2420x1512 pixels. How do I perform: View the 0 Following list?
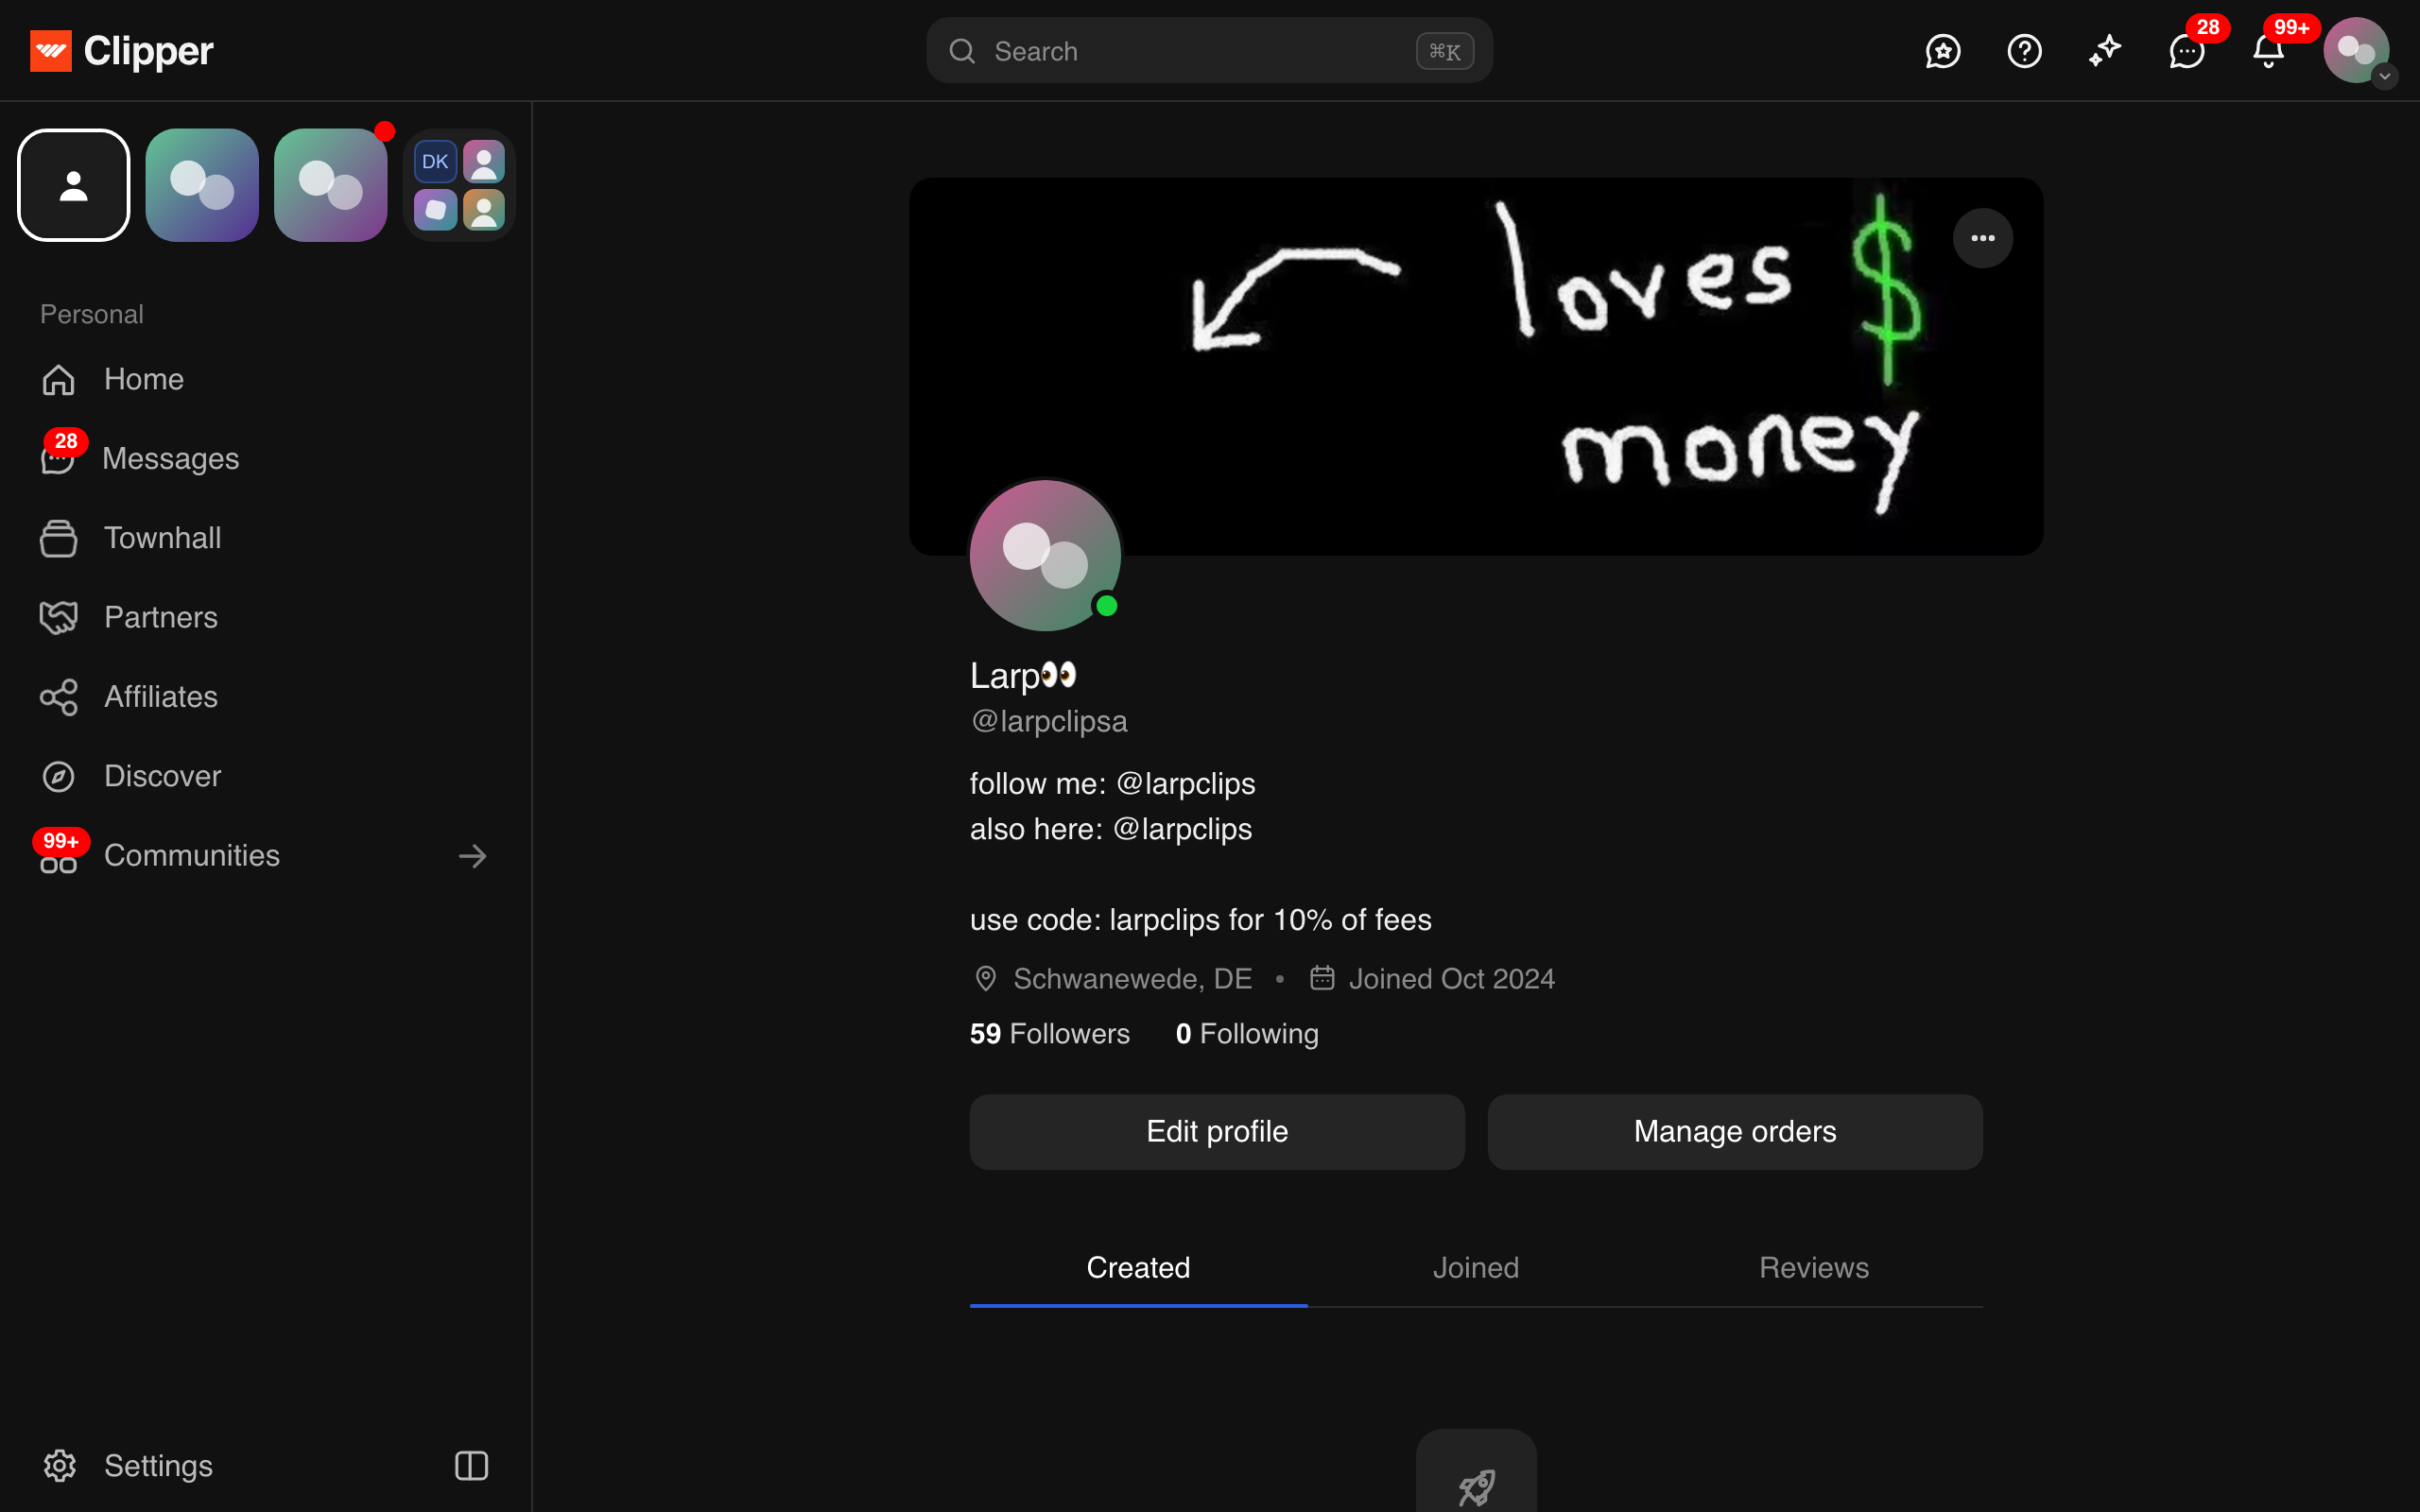tap(1247, 1033)
